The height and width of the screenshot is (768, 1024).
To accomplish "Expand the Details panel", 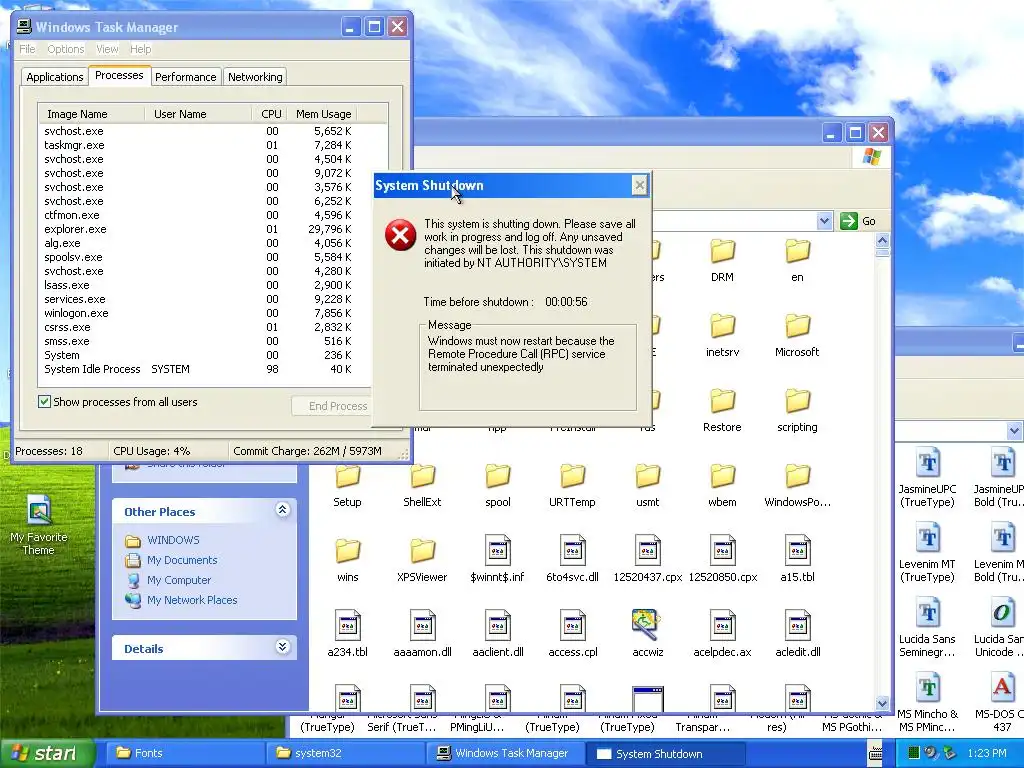I will tap(282, 647).
